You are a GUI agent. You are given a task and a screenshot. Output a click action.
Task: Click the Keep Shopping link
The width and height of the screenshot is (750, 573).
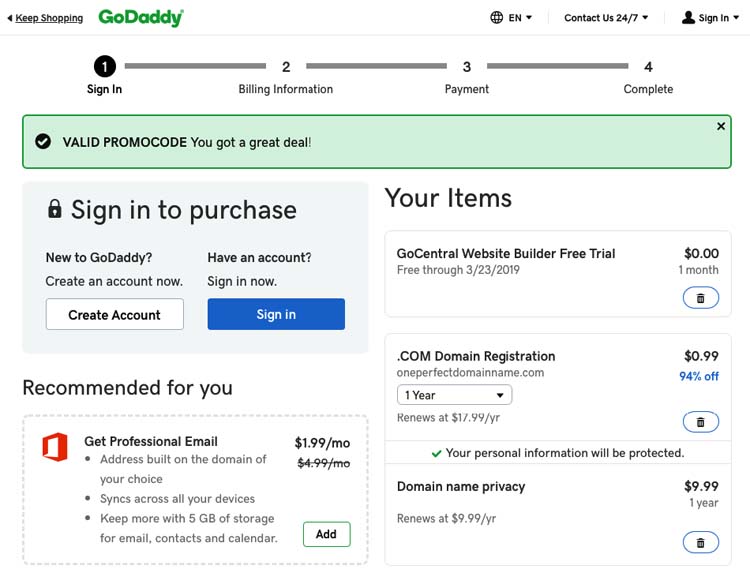48,18
